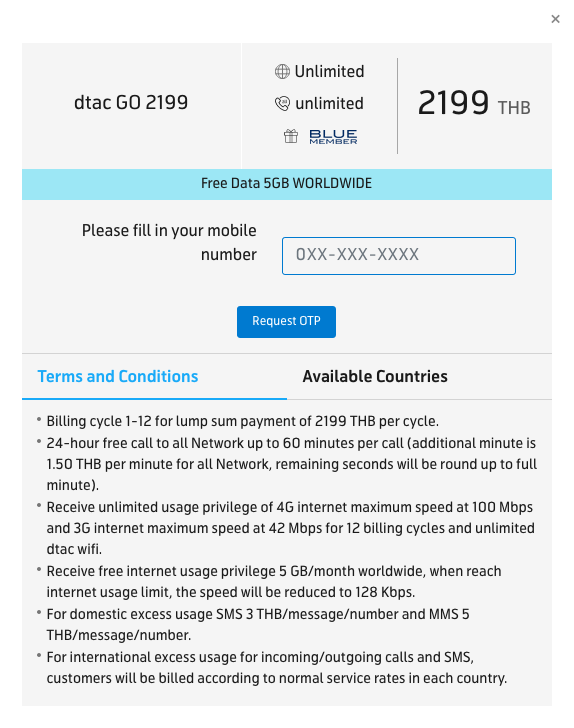This screenshot has width=574, height=728.
Task: Click the billing cycle 1-12 term
Action: (x=242, y=421)
